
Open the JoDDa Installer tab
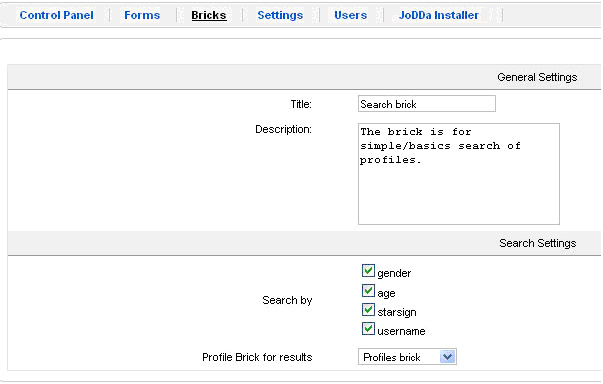(439, 15)
